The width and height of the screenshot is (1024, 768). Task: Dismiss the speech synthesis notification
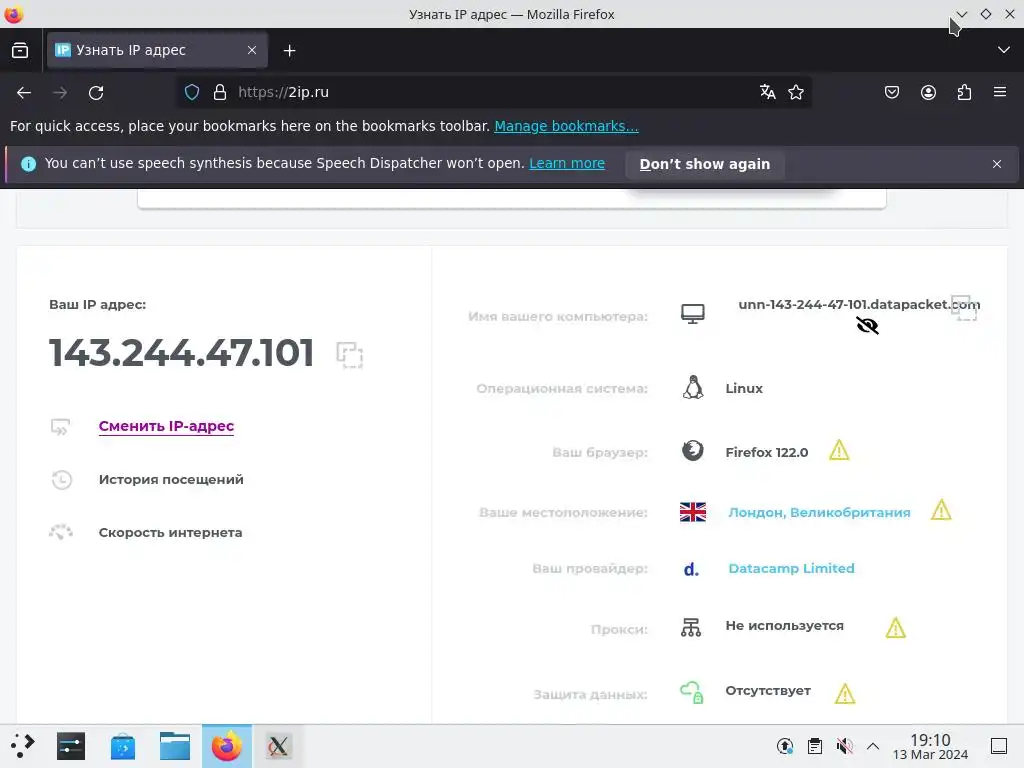point(997,164)
